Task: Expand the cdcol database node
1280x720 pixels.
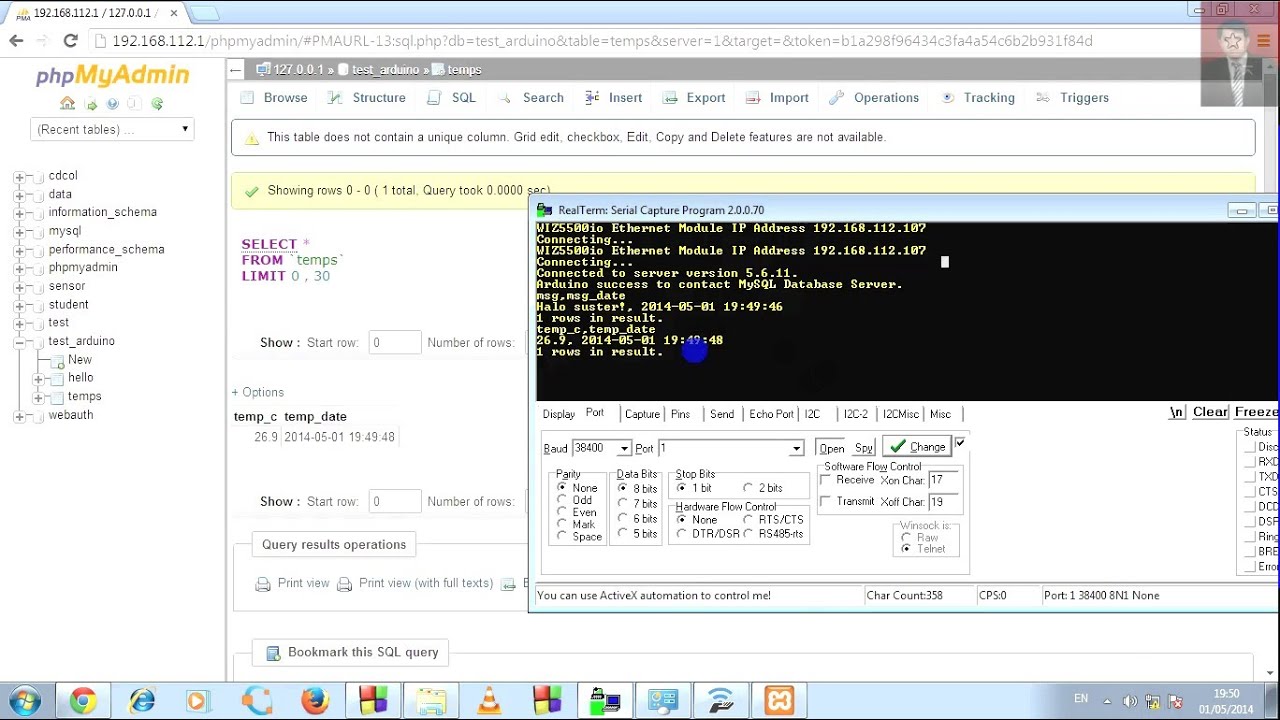Action: pyautogui.click(x=19, y=176)
